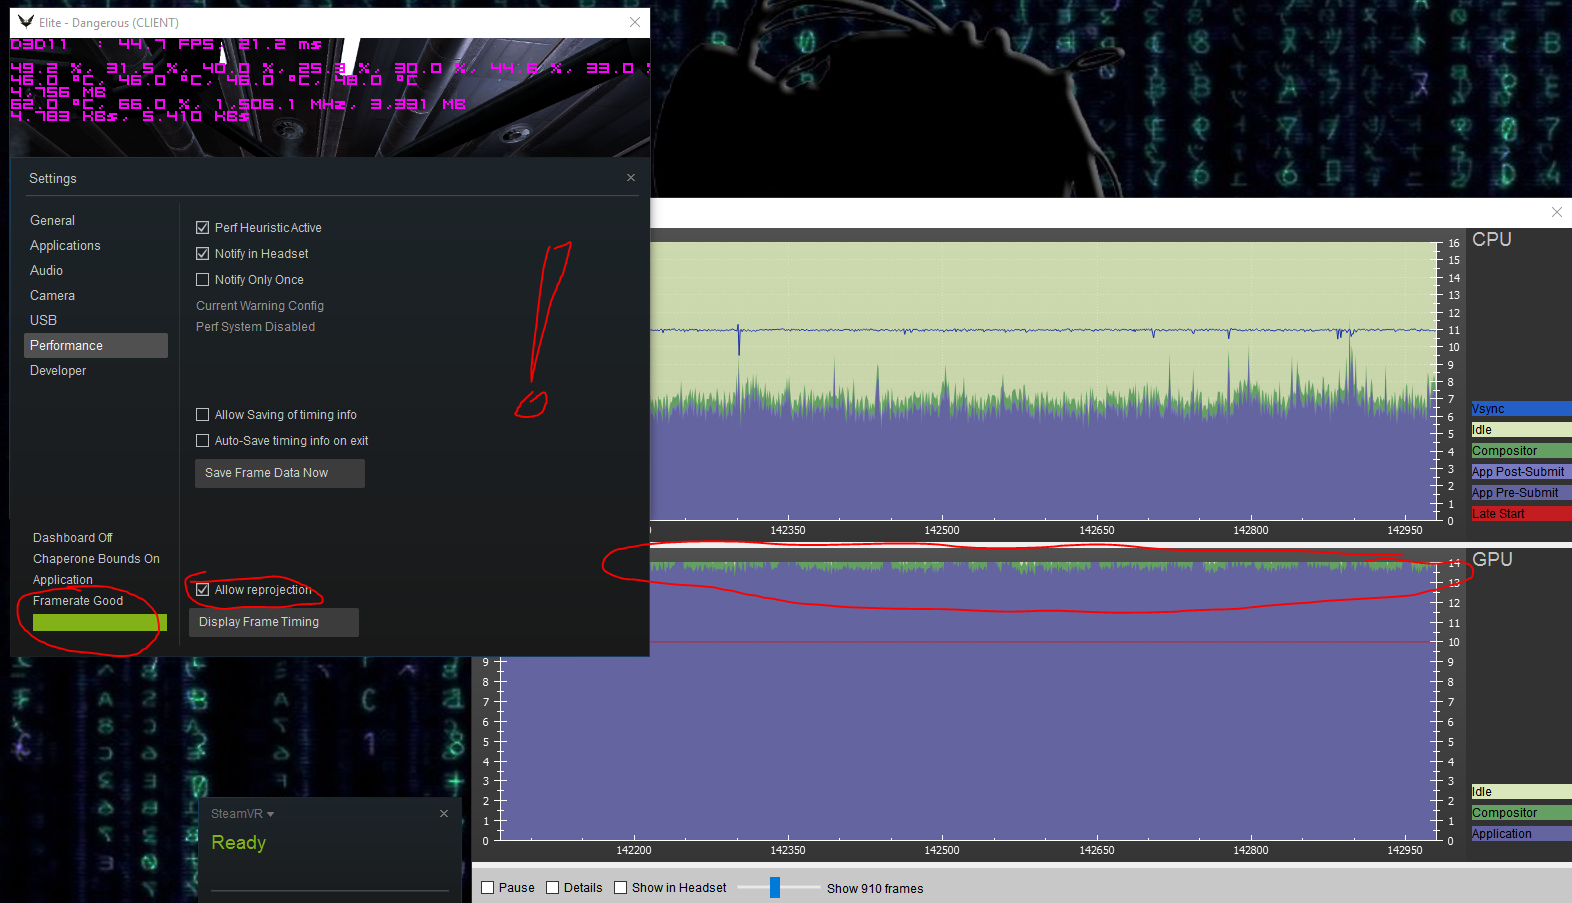Click the GPU Compositor legend entry

1521,813
